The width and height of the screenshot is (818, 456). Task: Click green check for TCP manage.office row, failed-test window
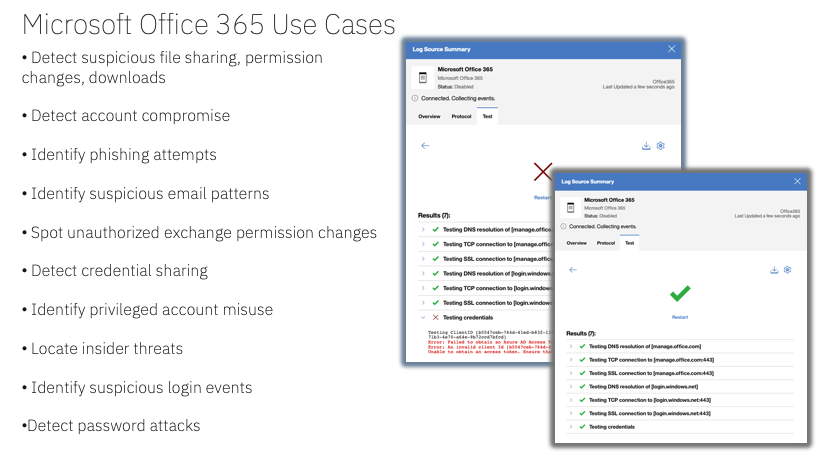click(x=436, y=244)
